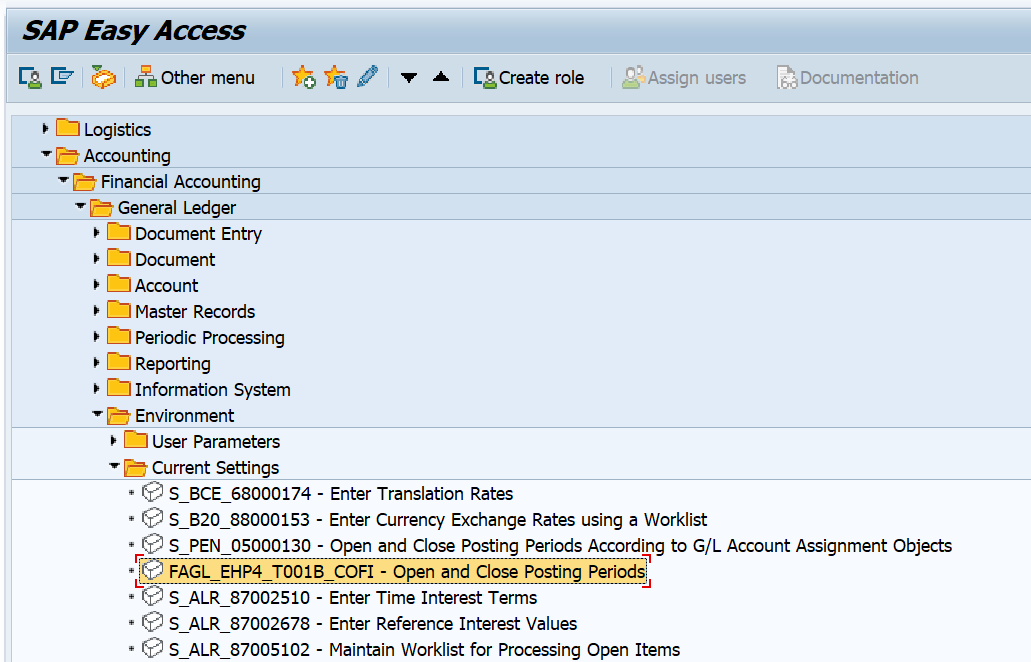Select FAGL_EHP4_T001B_COFI Open and Close Posting Periods
This screenshot has width=1031, height=662.
click(407, 572)
